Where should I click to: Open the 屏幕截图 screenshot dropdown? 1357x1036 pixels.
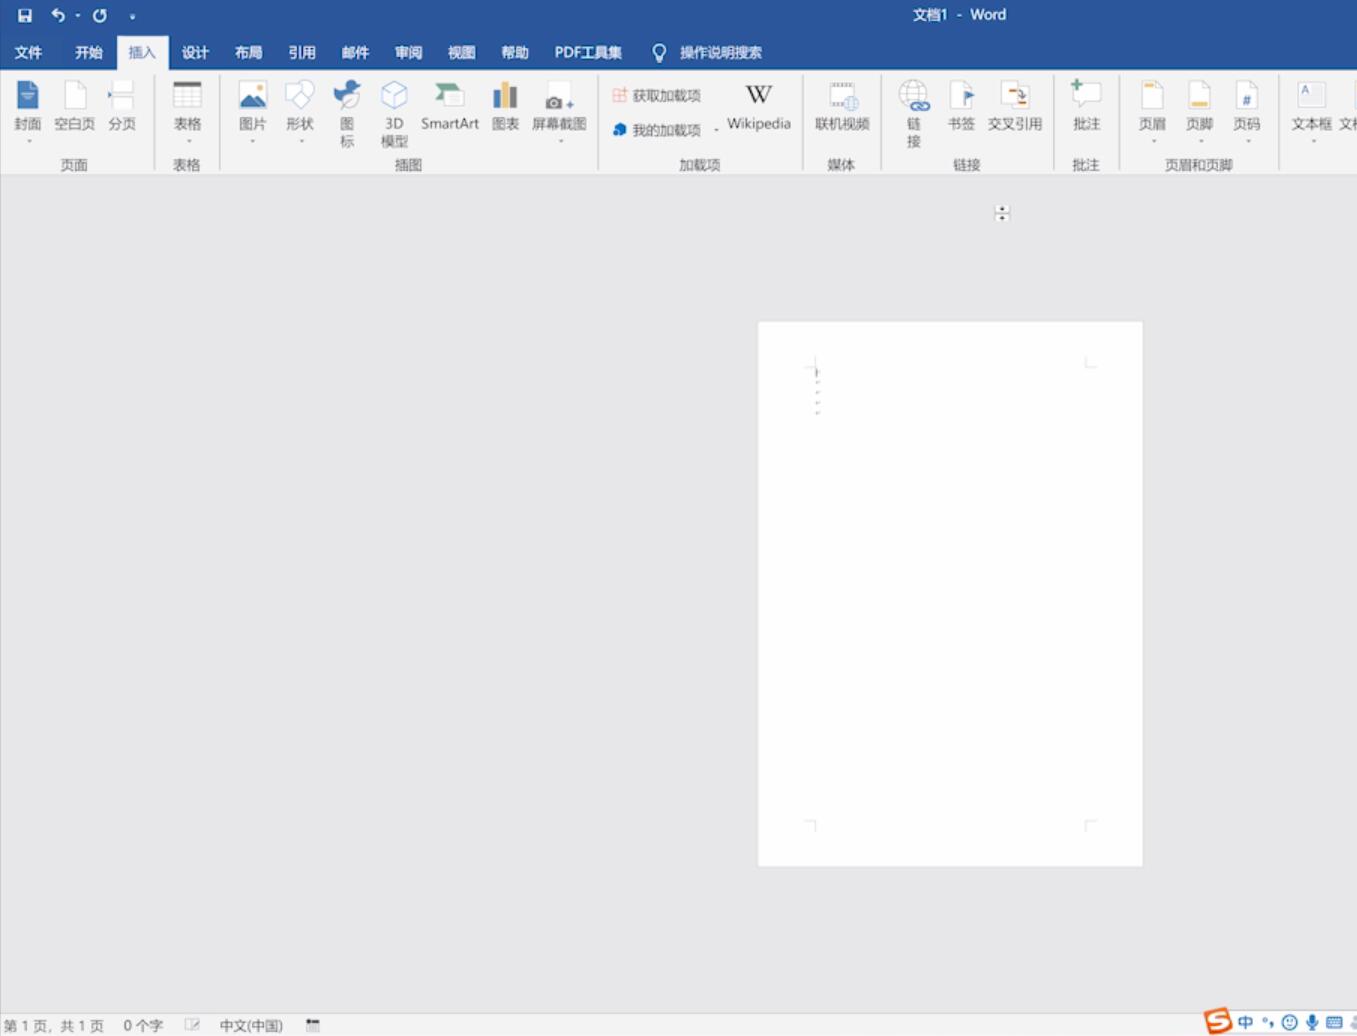pos(559,112)
